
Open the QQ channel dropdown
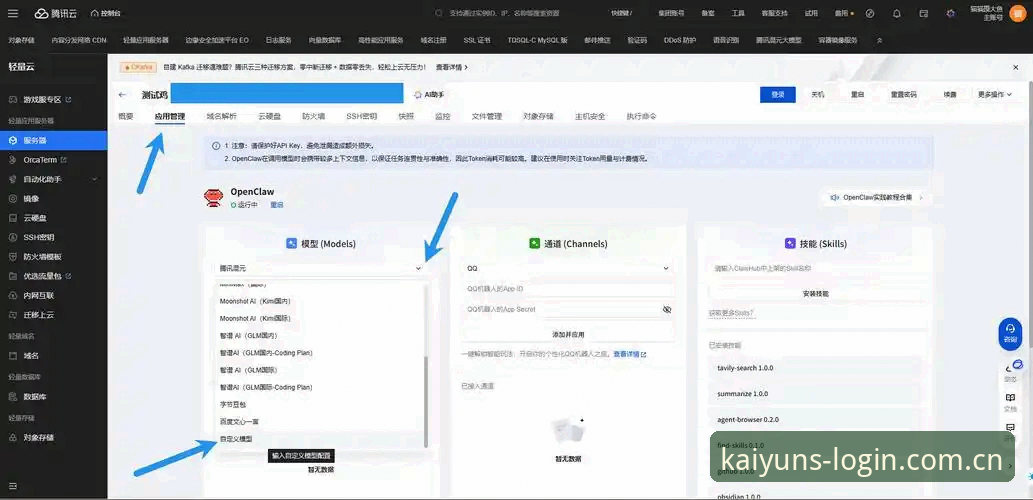coord(568,268)
